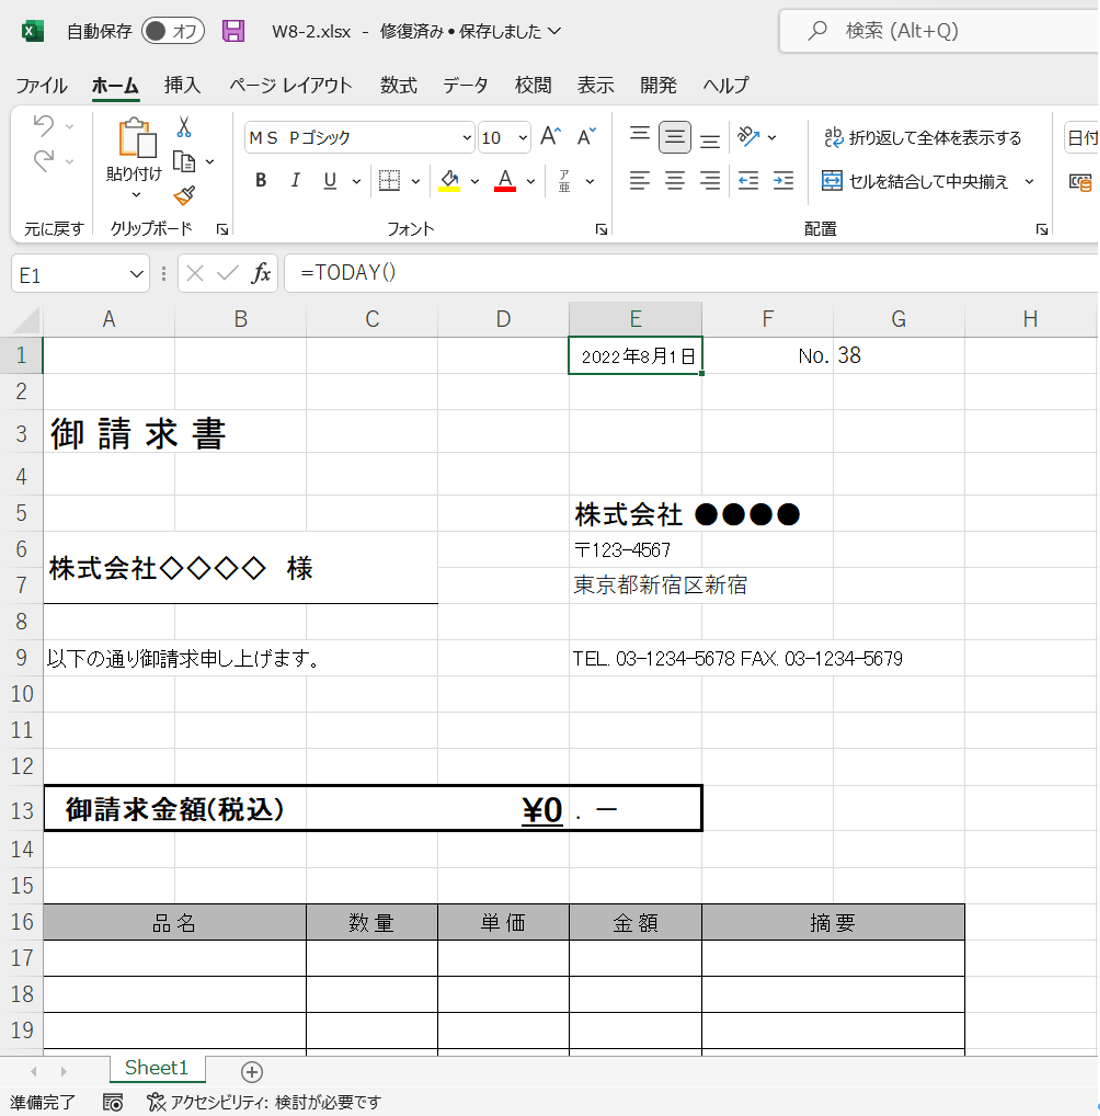Click the Cut scissors icon
Viewport: 1100px width, 1116px height.
(x=183, y=124)
